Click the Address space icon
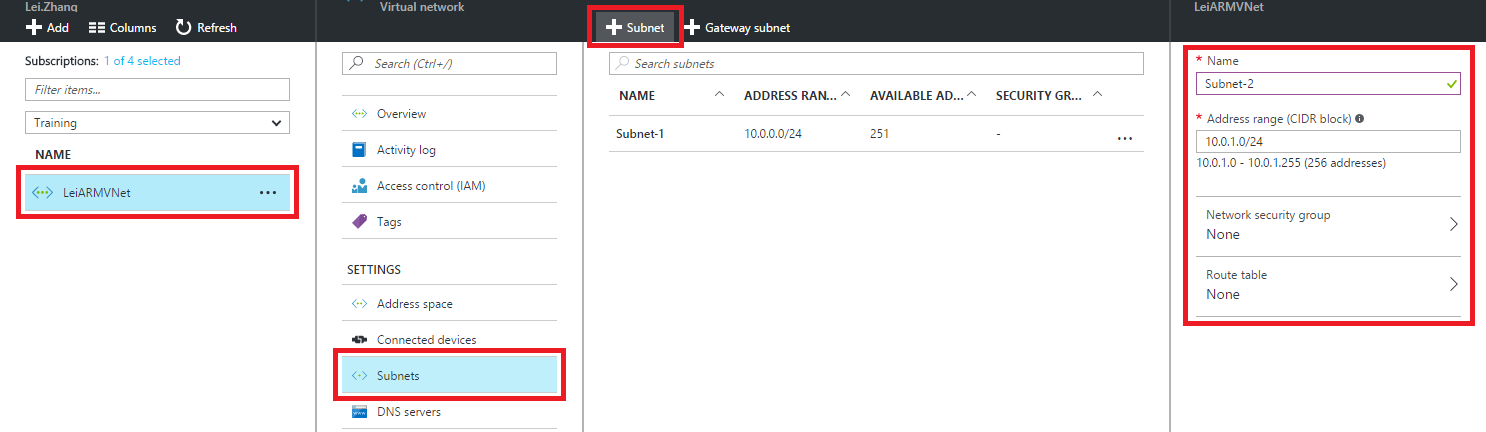This screenshot has height=432, width=1486. [x=360, y=304]
